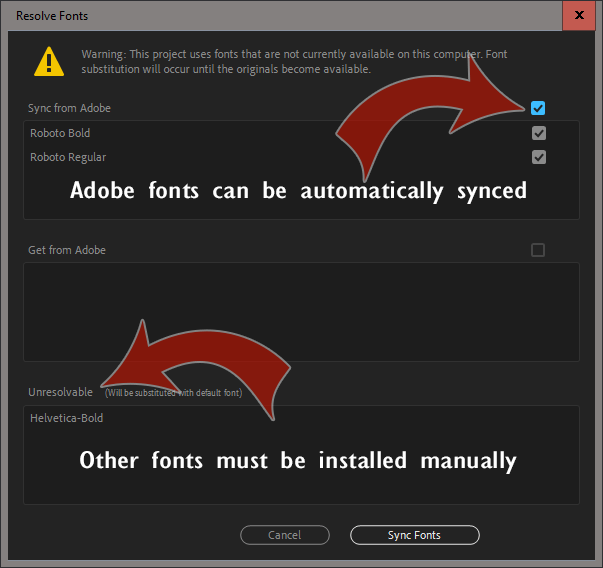This screenshot has height=568, width=603.
Task: Click the Resolve Fonts title text
Action: coord(52,16)
